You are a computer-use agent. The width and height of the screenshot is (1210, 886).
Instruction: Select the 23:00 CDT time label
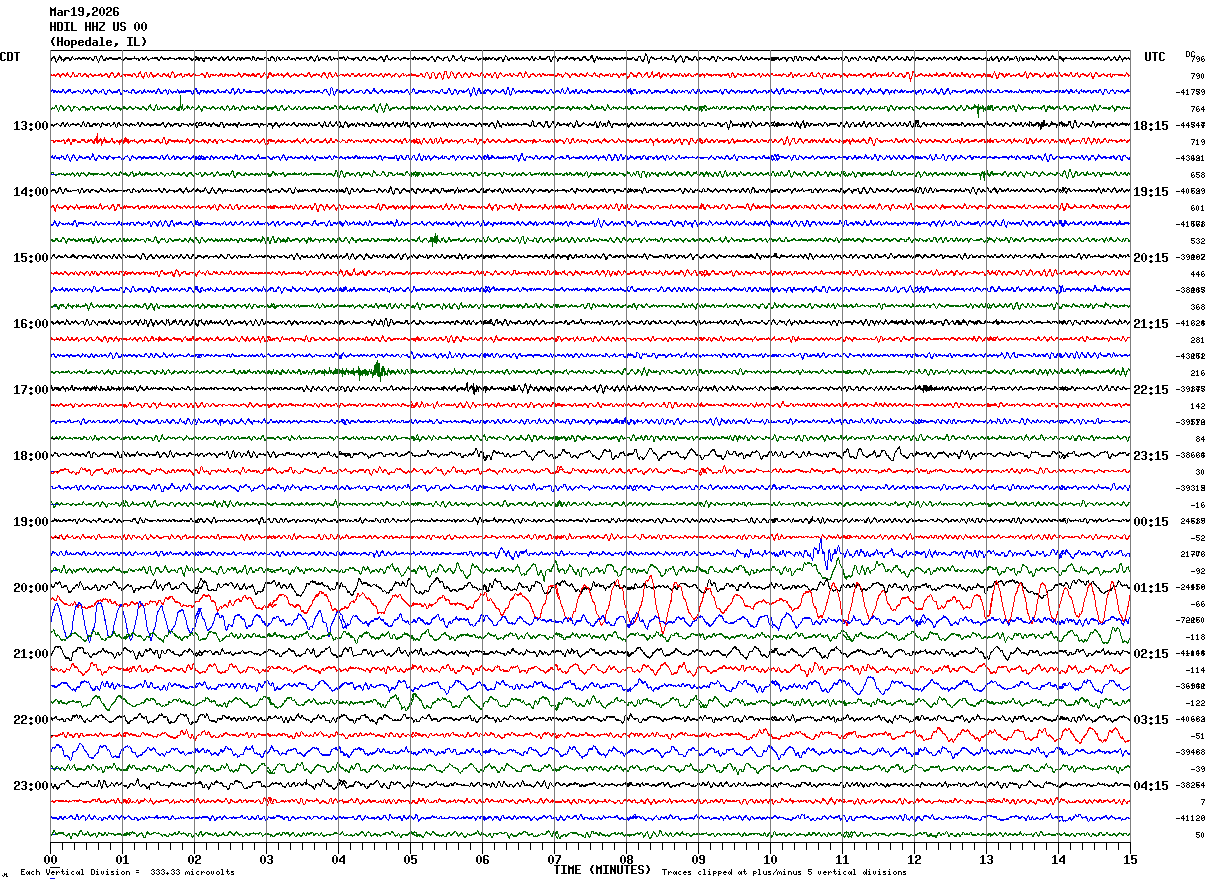[31, 786]
